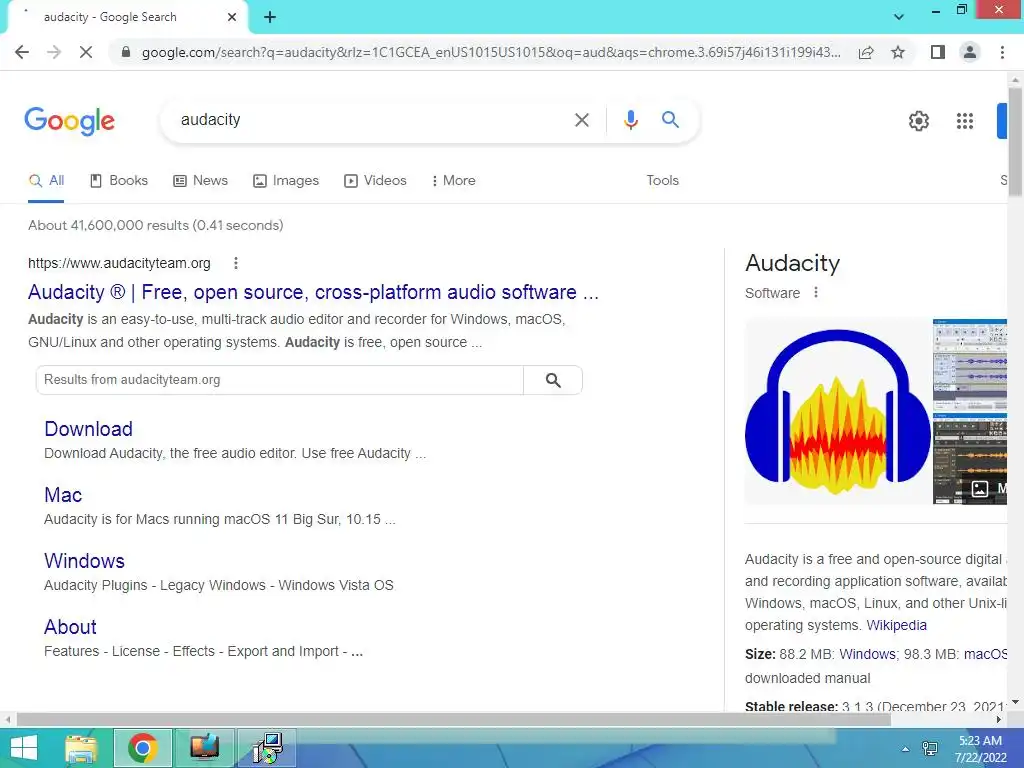The width and height of the screenshot is (1024, 768).
Task: Show hidden system tray icons
Action: point(905,749)
